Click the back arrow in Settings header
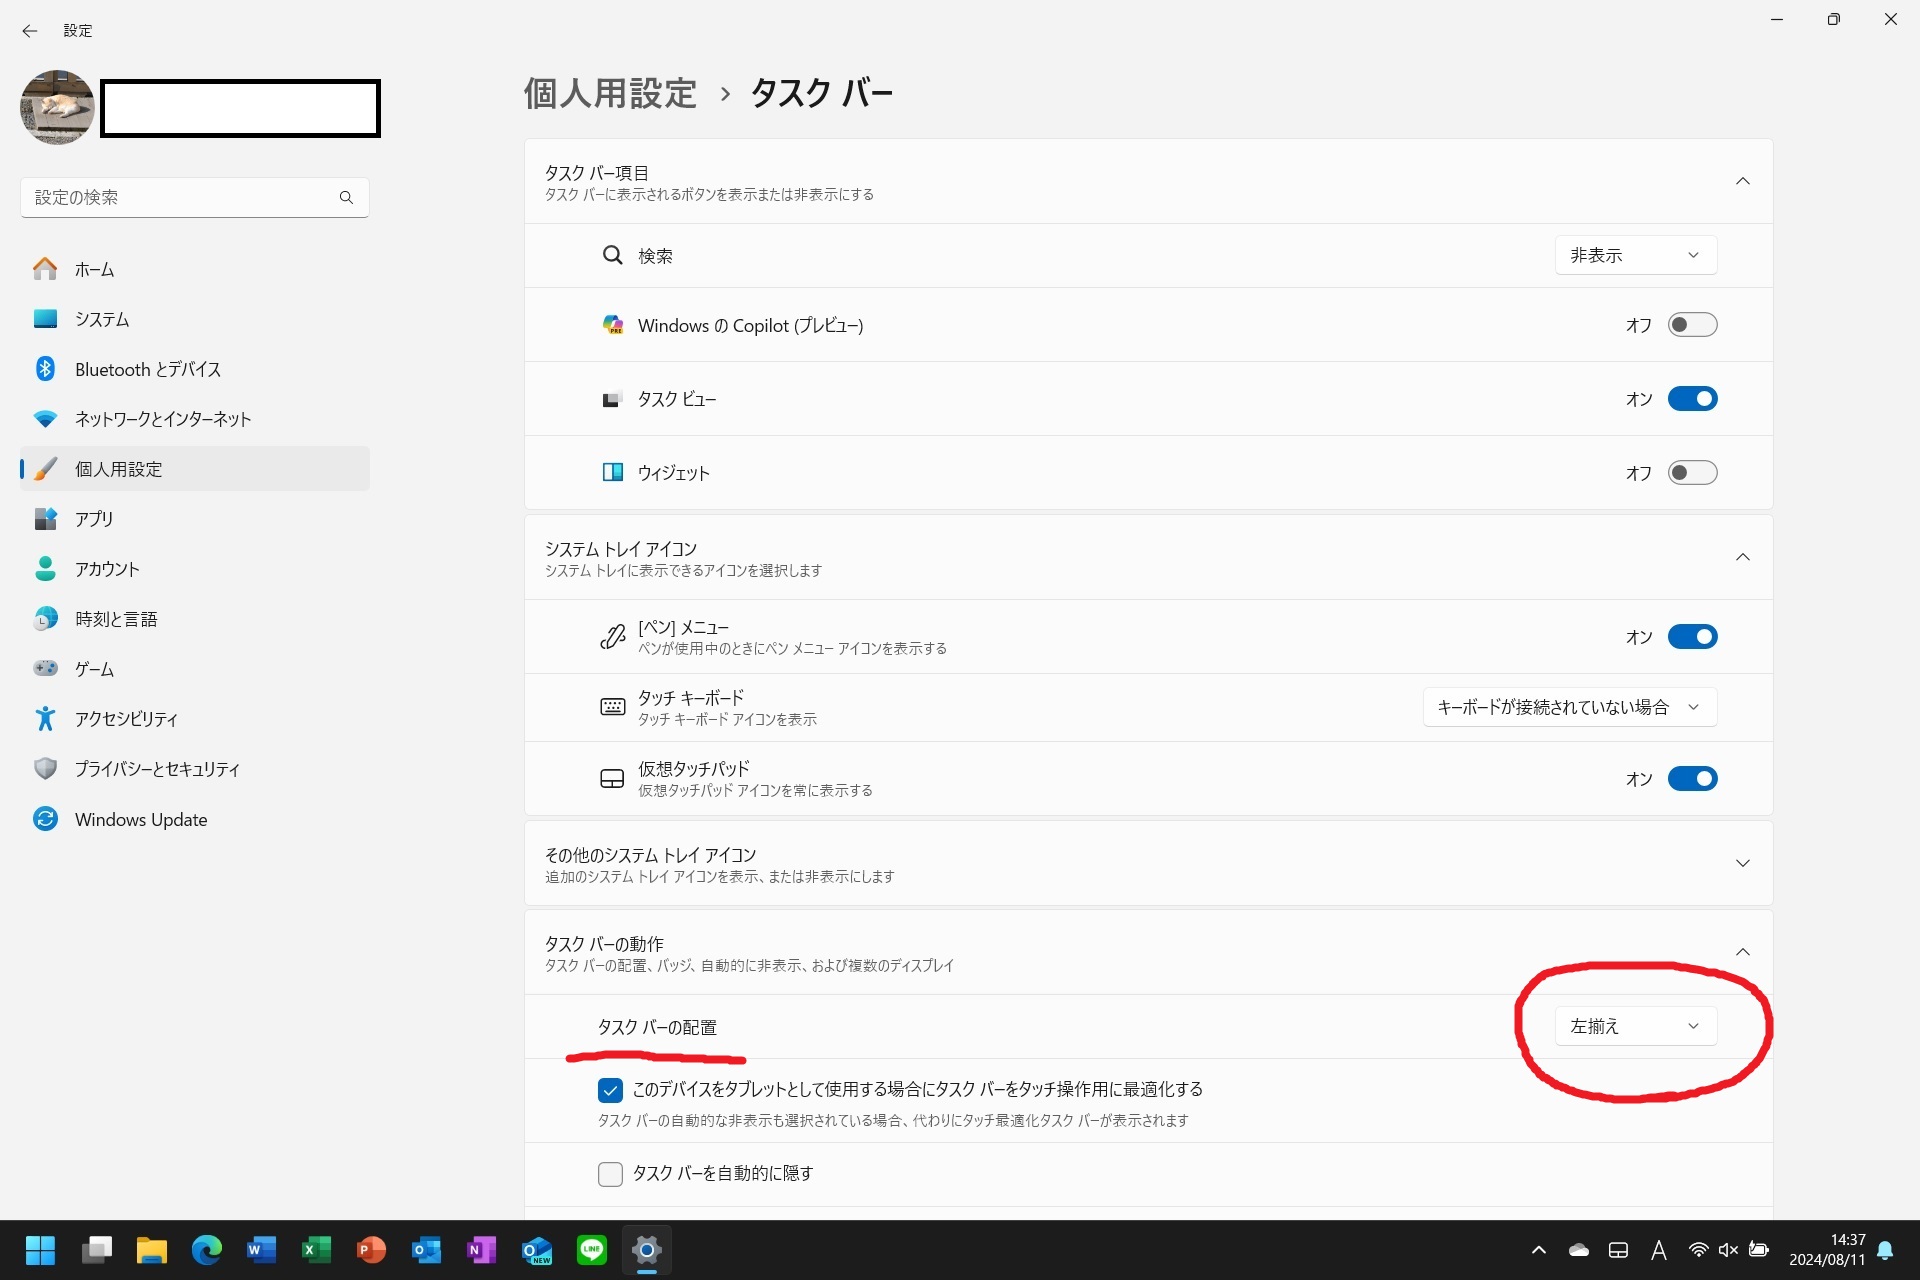 point(30,31)
